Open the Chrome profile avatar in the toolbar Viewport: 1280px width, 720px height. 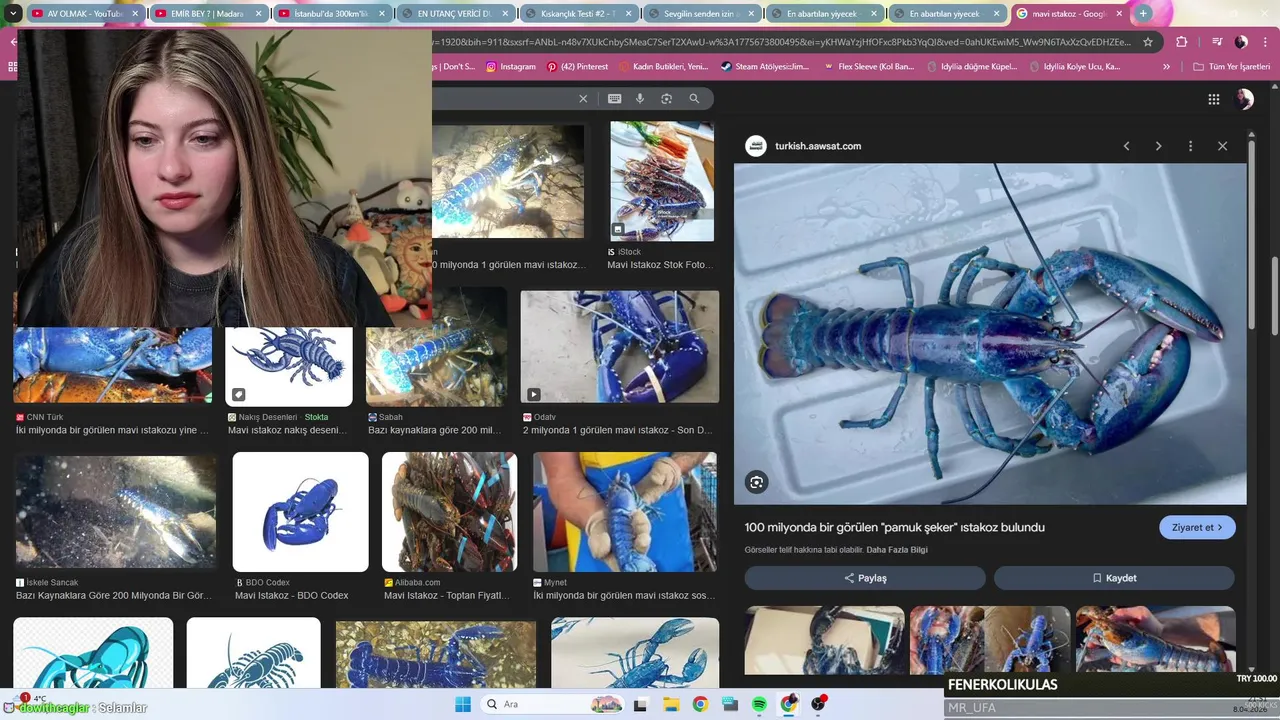[x=1241, y=42]
